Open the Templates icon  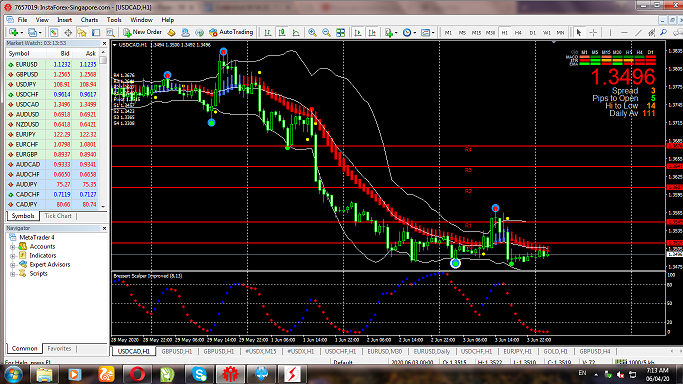tap(425, 33)
